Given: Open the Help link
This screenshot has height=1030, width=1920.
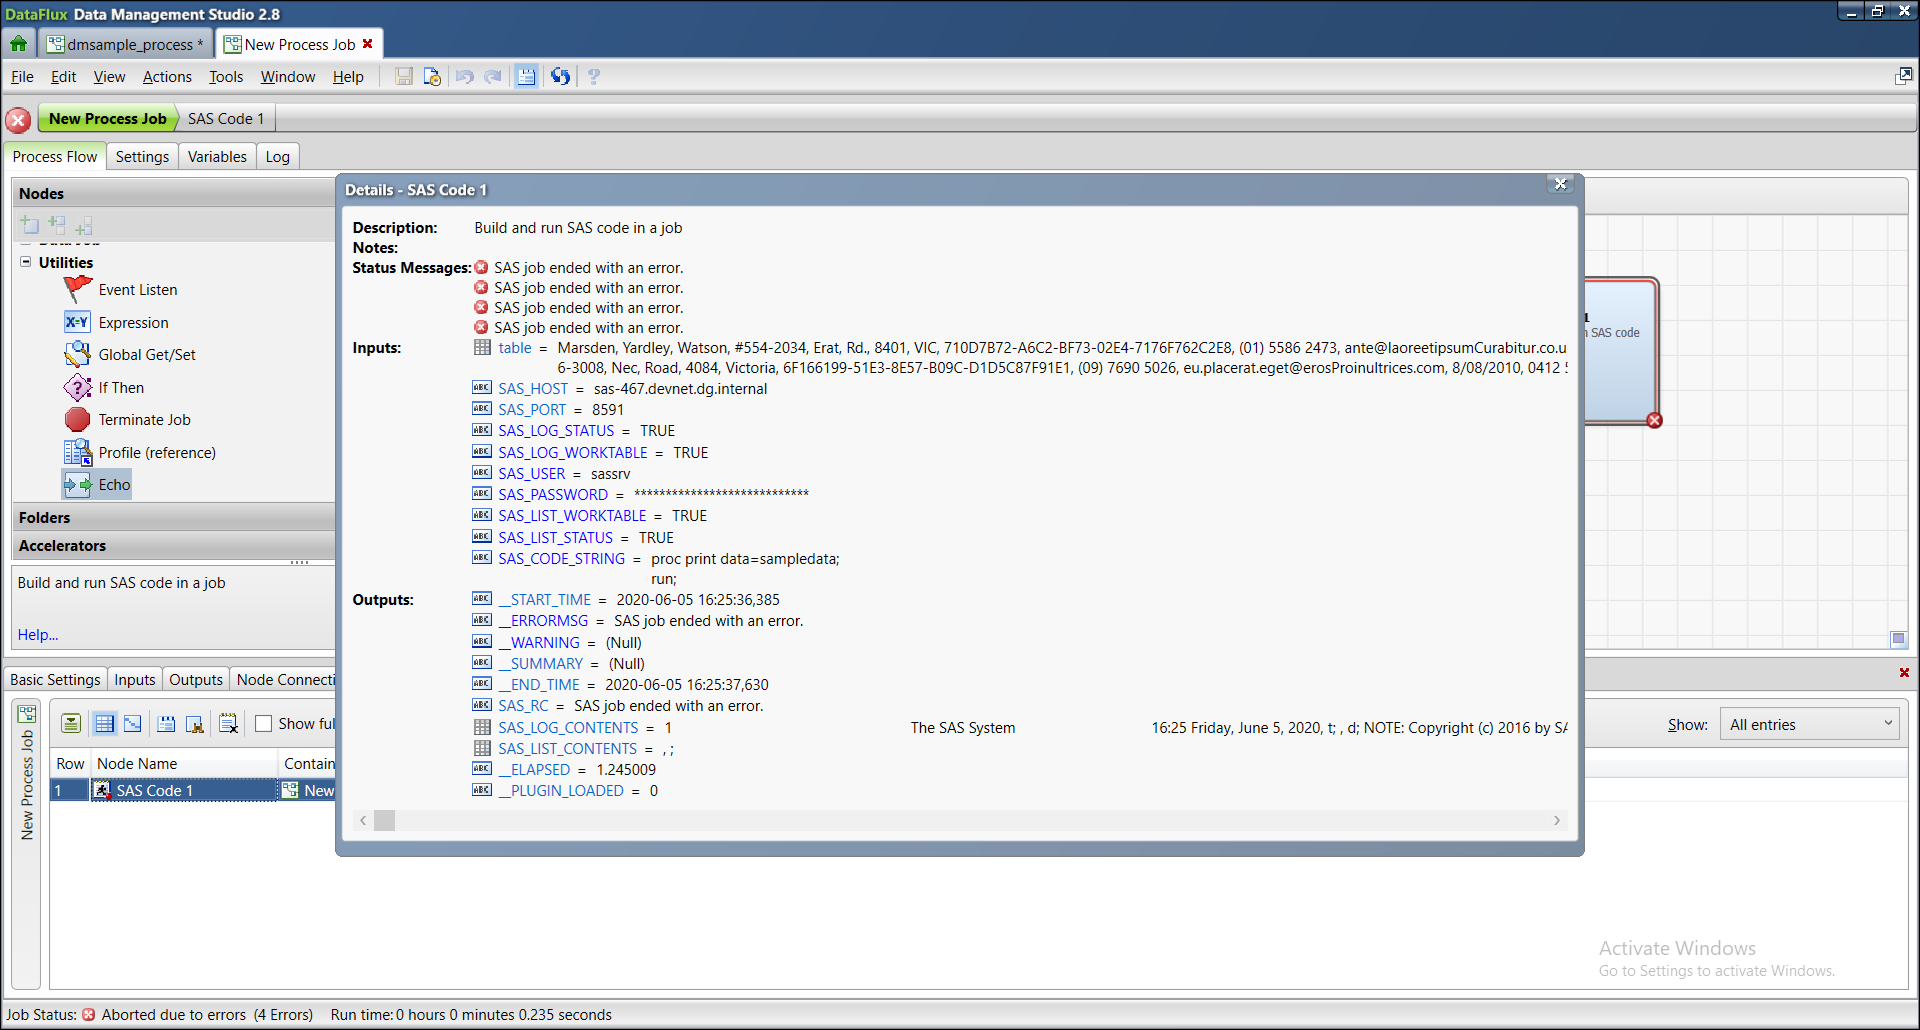Looking at the screenshot, I should pyautogui.click(x=38, y=635).
